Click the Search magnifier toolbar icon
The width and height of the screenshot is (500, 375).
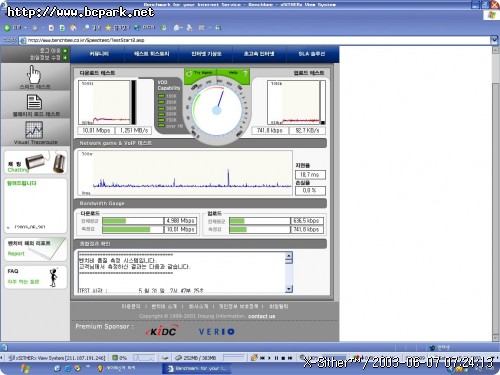click(86, 28)
